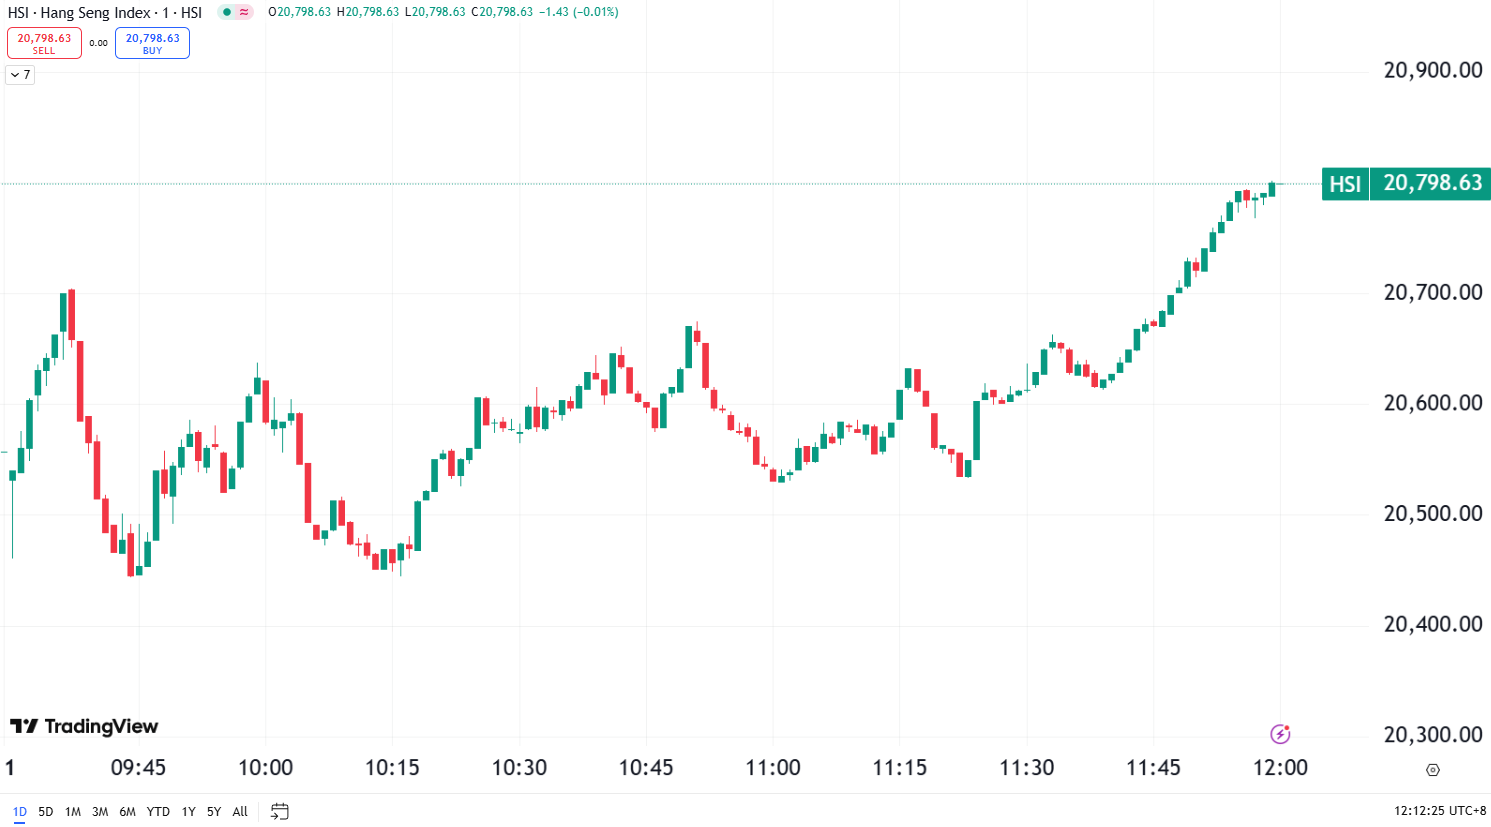Open chart settings hexagon gear icon
This screenshot has height=827, width=1491.
pyautogui.click(x=1432, y=769)
